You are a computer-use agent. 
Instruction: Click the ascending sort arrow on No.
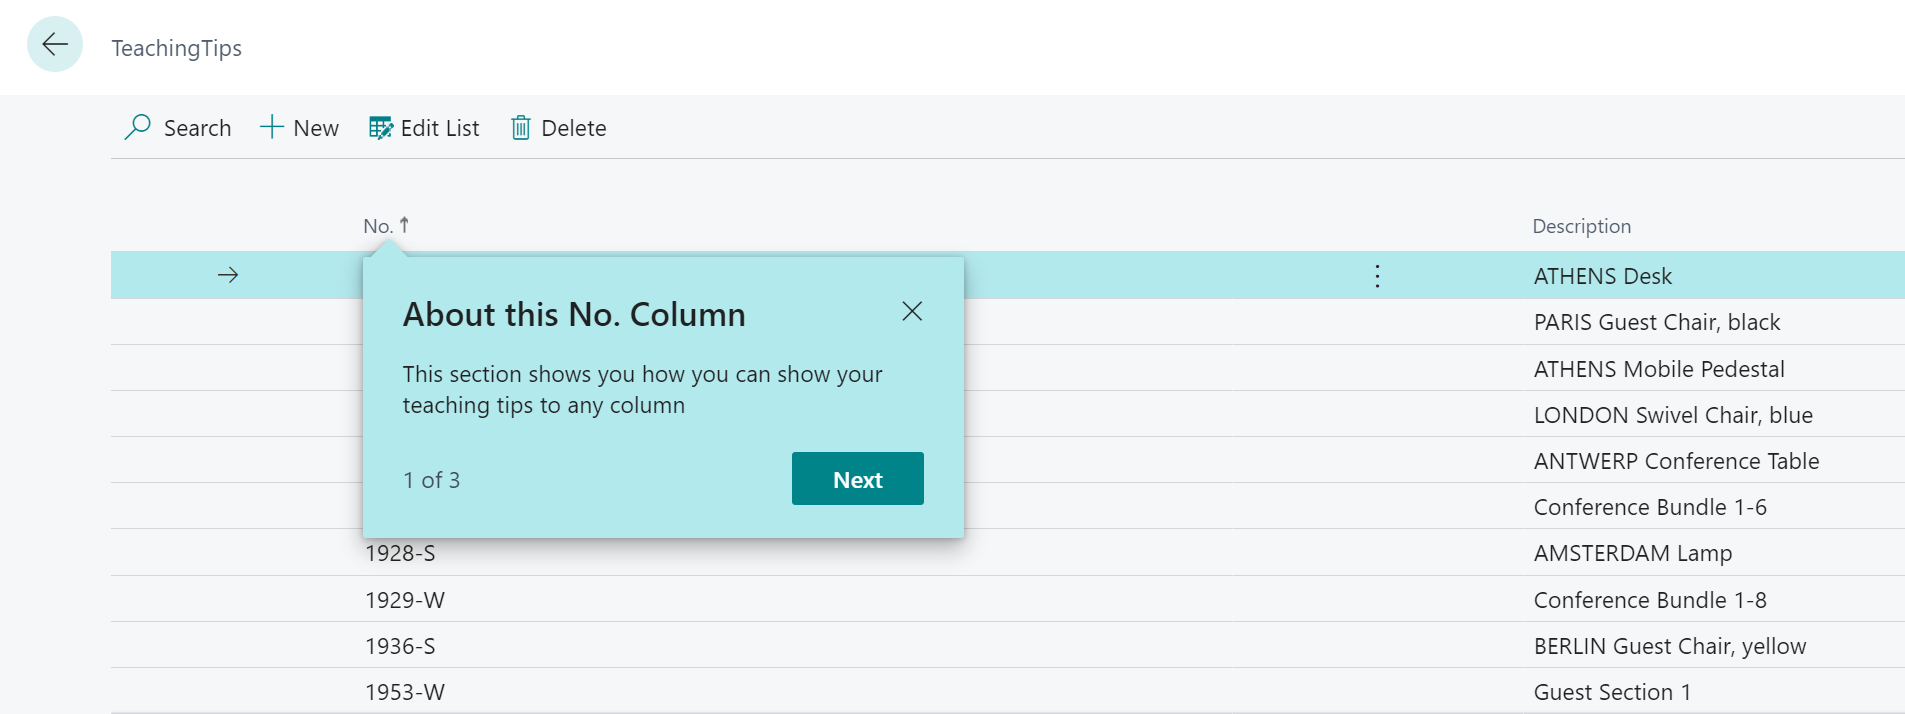tap(404, 225)
